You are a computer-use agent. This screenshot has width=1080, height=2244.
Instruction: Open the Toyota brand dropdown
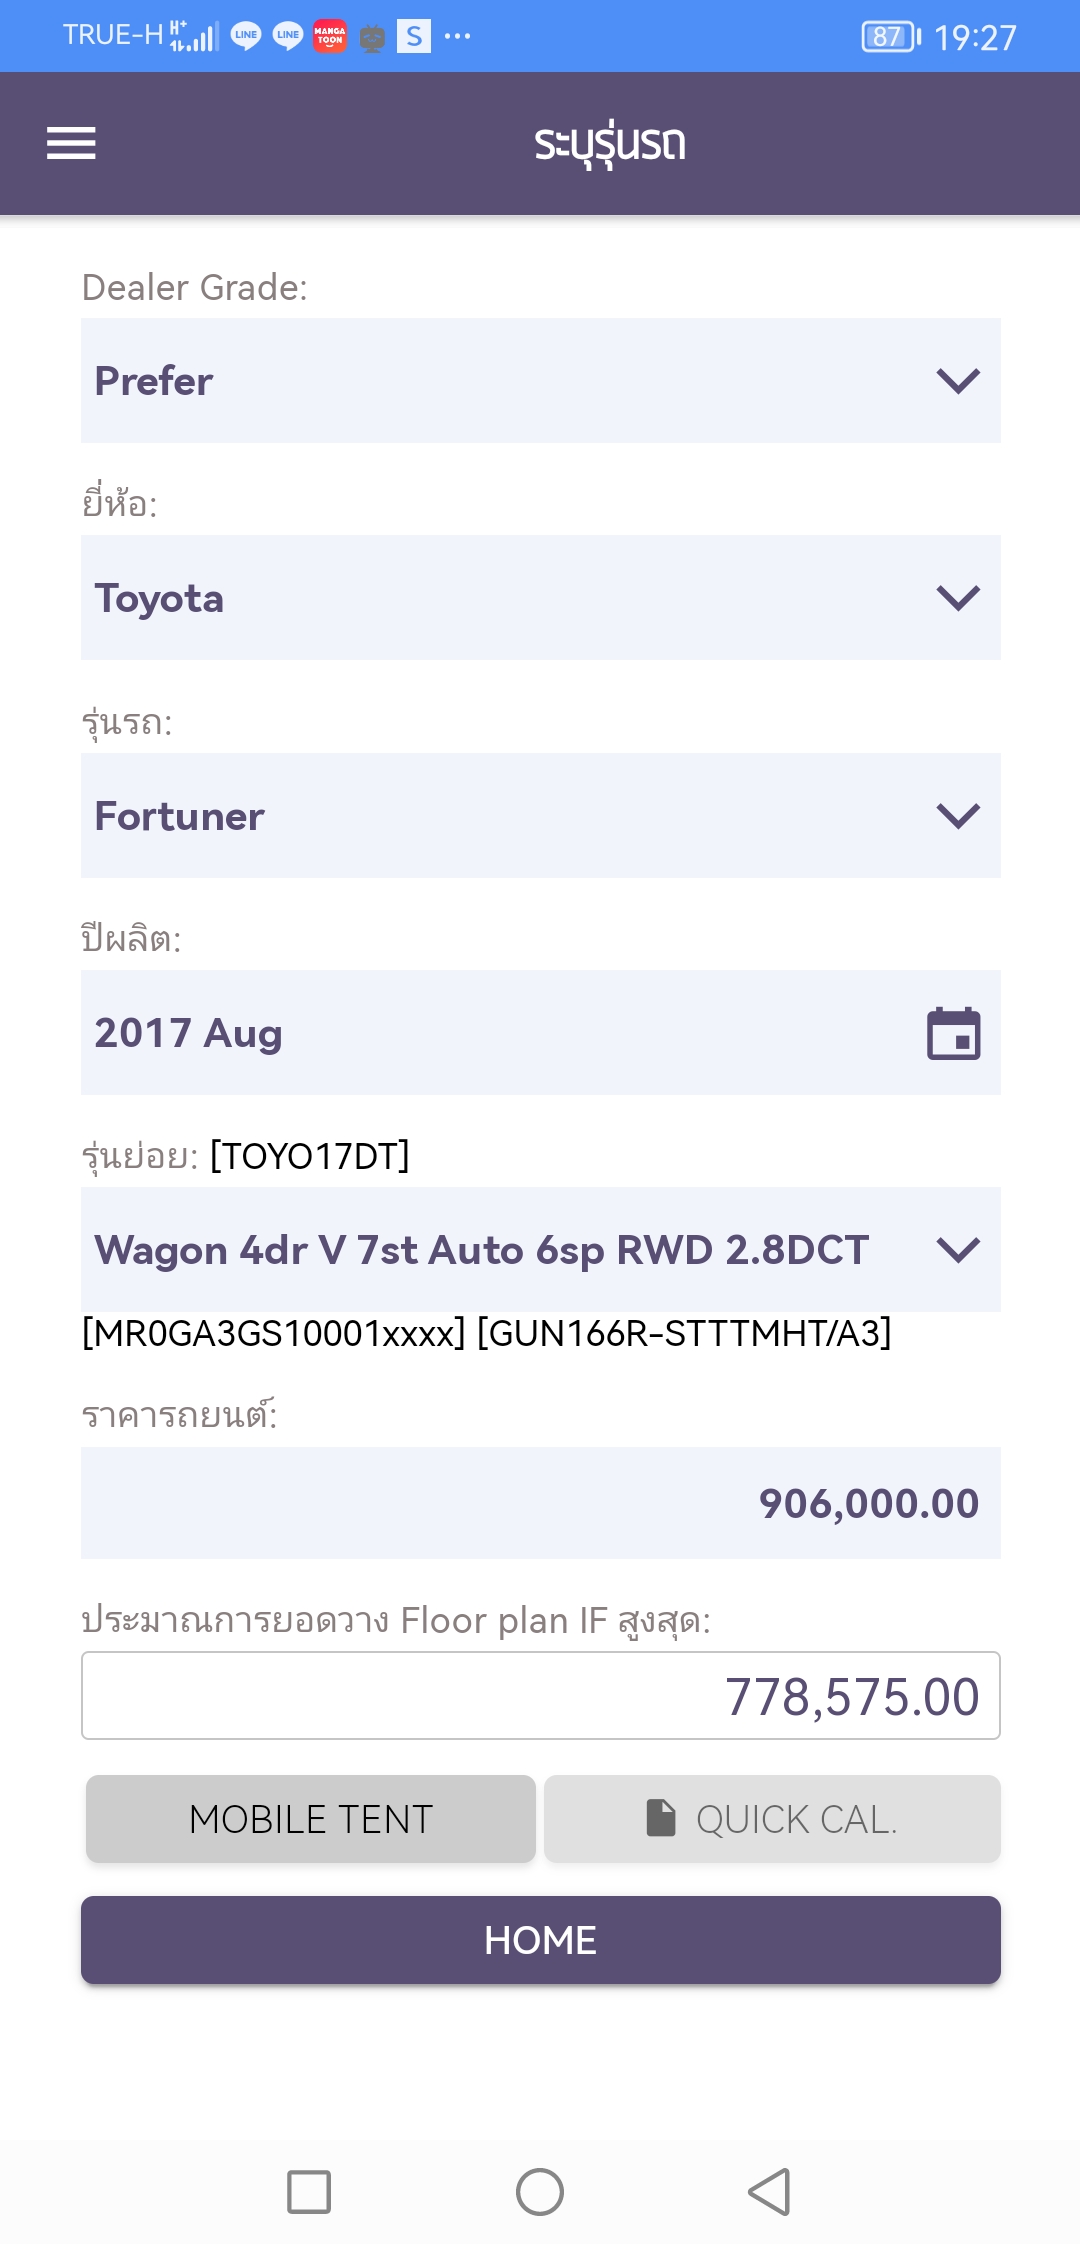point(540,598)
